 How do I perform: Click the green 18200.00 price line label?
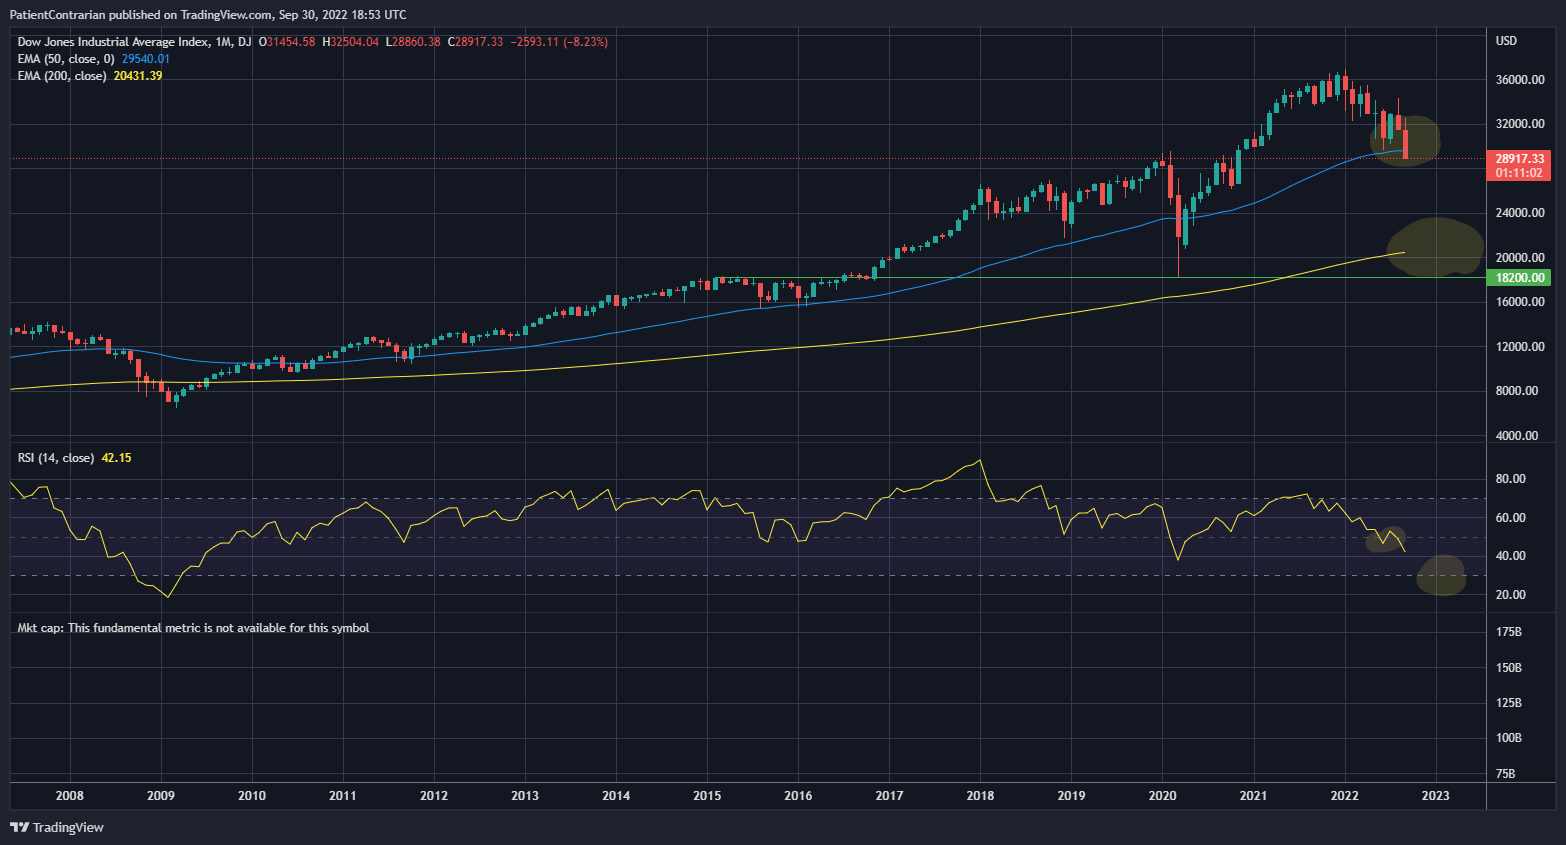pyautogui.click(x=1520, y=278)
